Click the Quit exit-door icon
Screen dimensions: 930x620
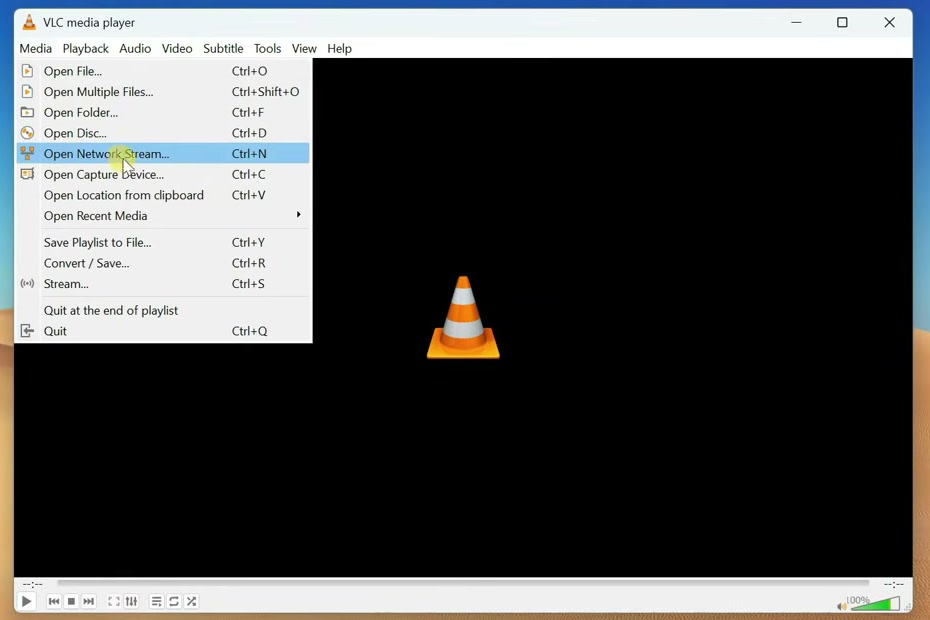(27, 331)
